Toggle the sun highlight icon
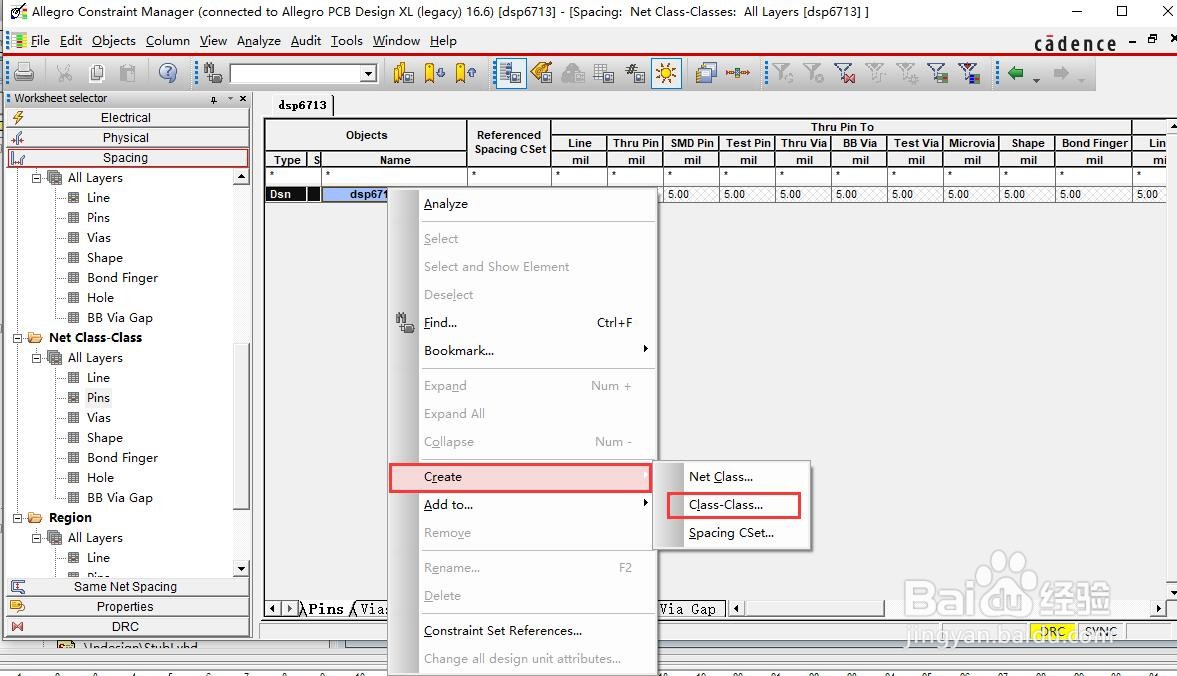The width and height of the screenshot is (1177, 676). (666, 73)
